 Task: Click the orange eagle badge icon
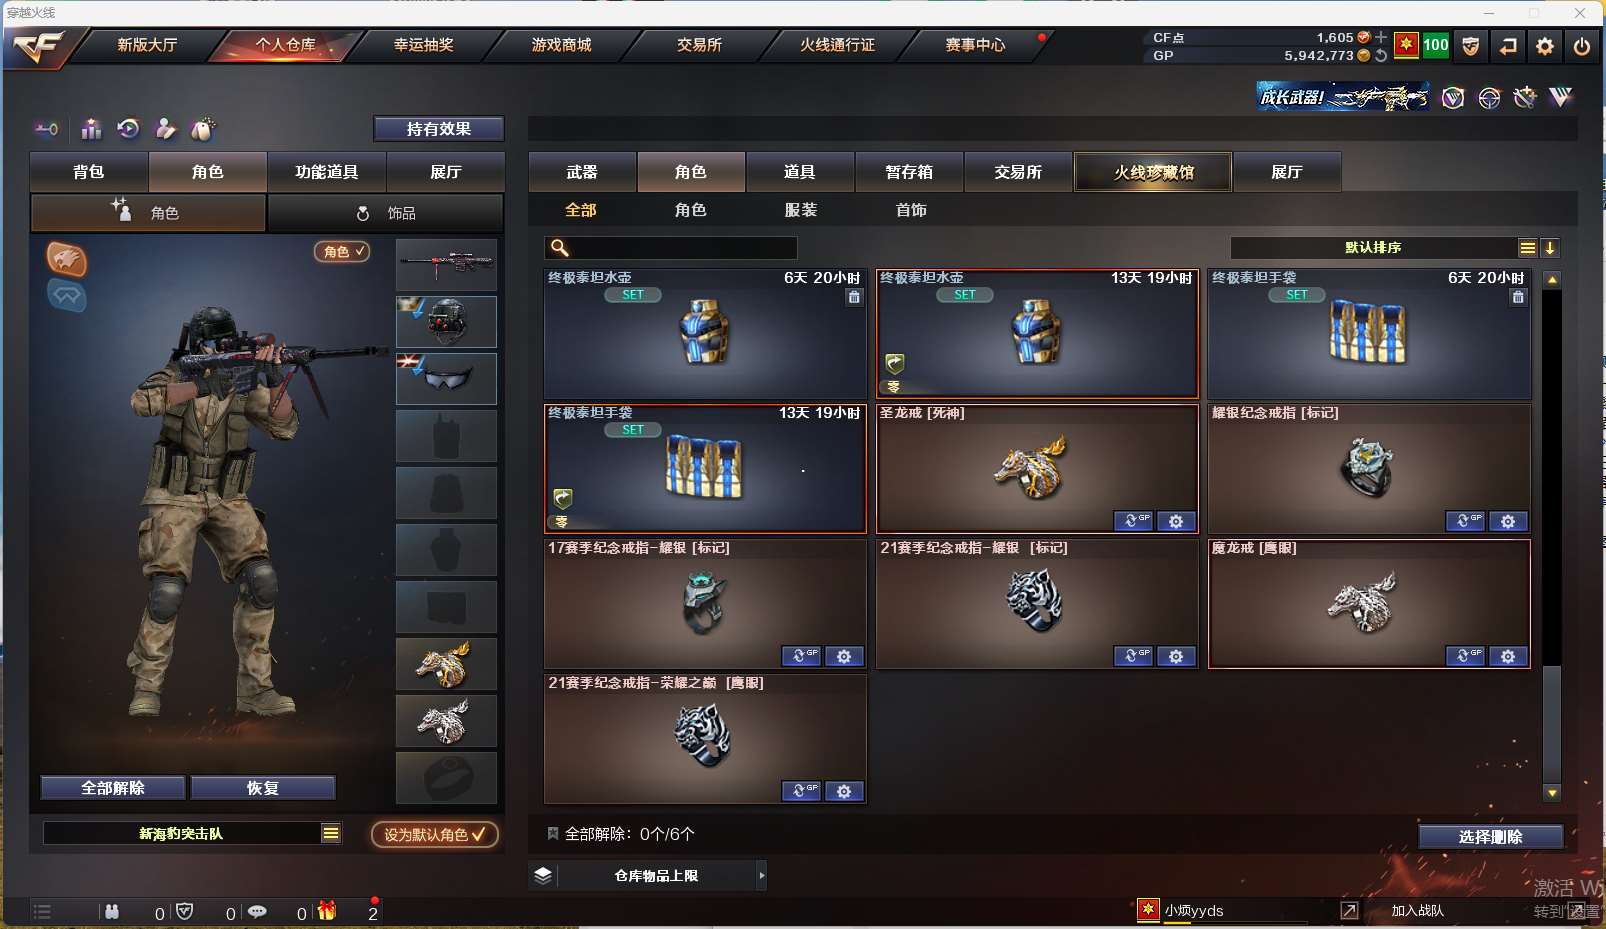[x=67, y=260]
